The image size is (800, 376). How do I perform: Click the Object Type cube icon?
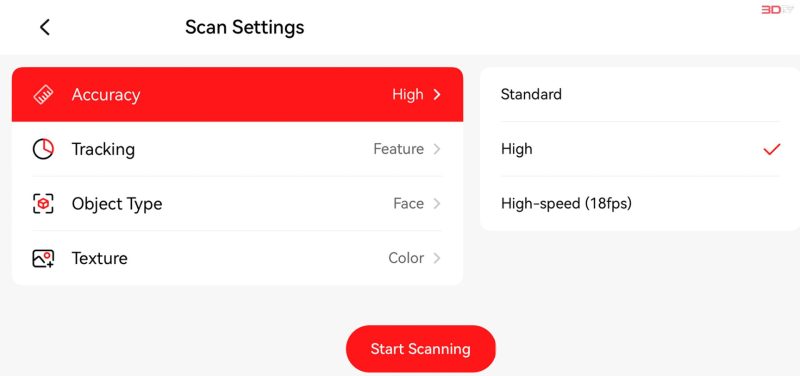pos(43,204)
